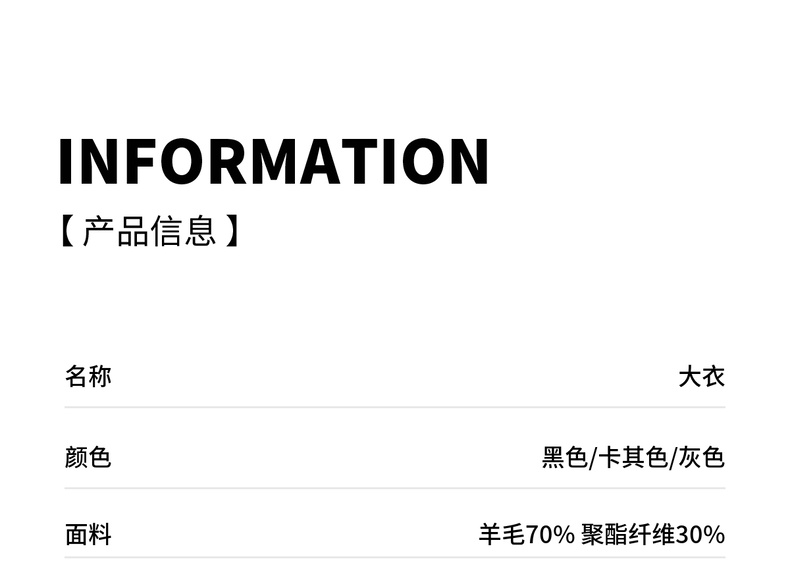The height and width of the screenshot is (586, 790).
Task: Click the 名称 row label
Action: point(88,377)
